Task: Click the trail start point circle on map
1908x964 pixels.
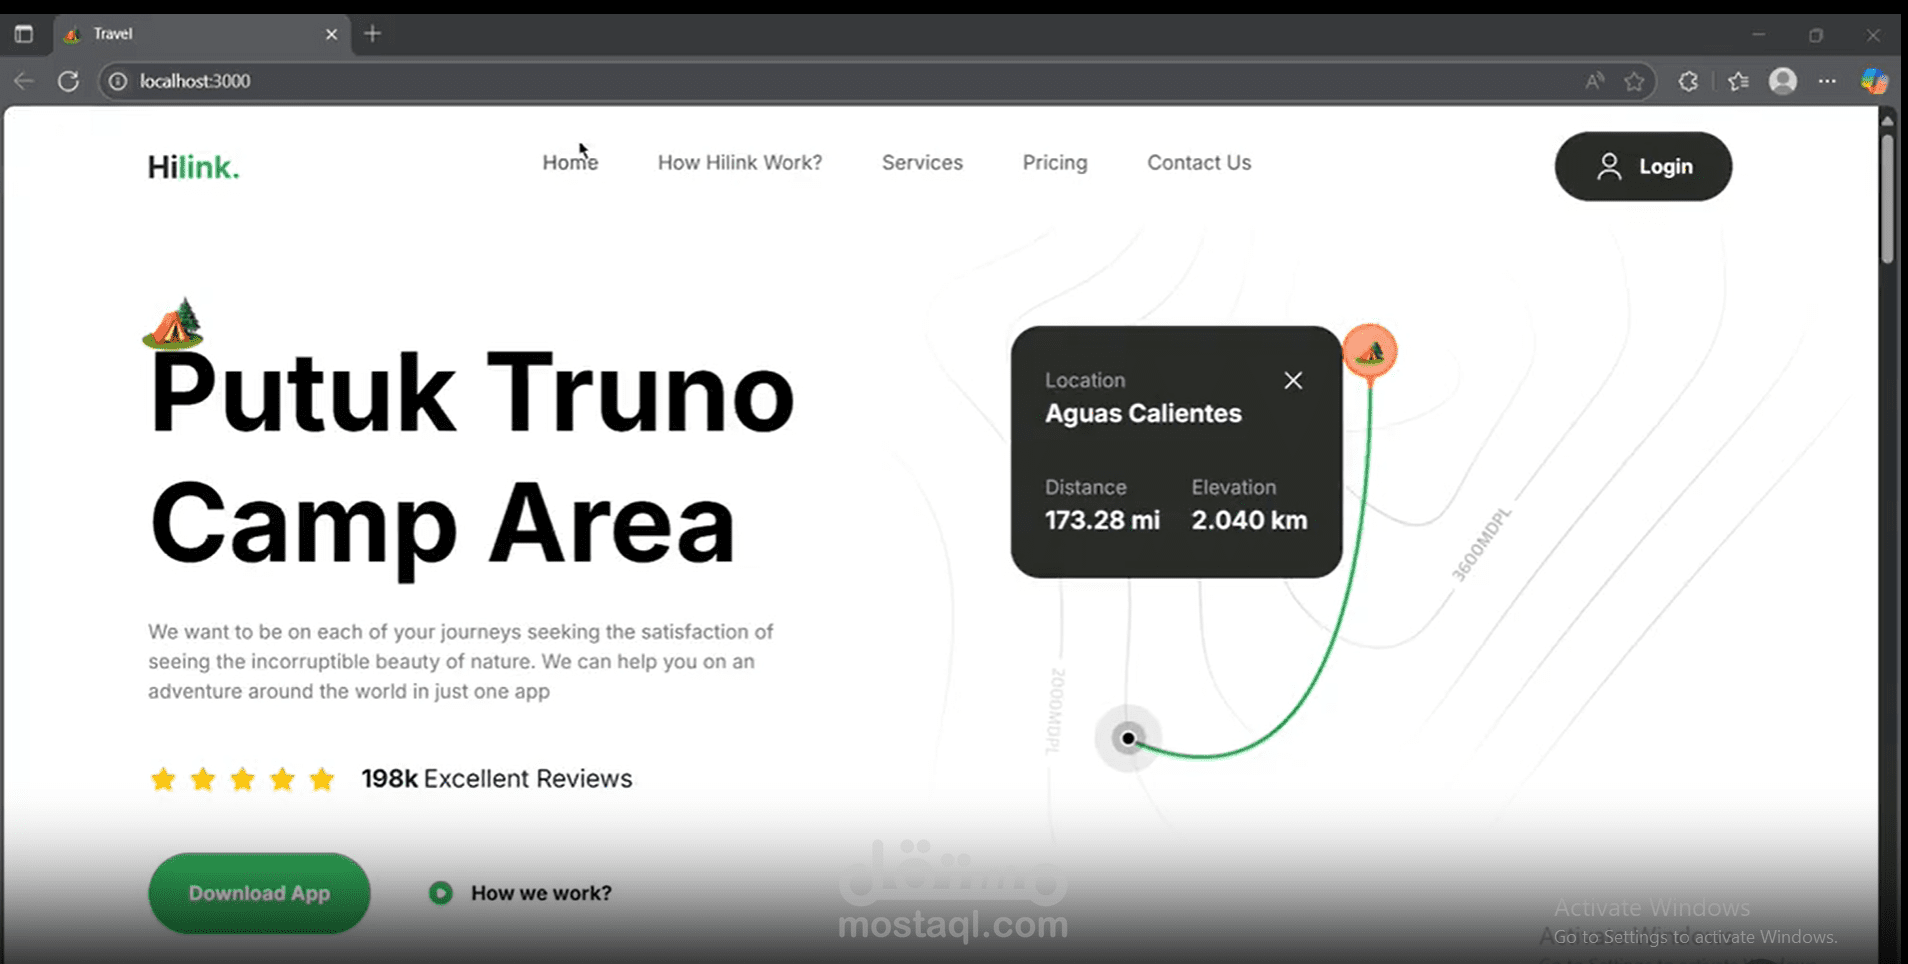Action: coord(1127,738)
